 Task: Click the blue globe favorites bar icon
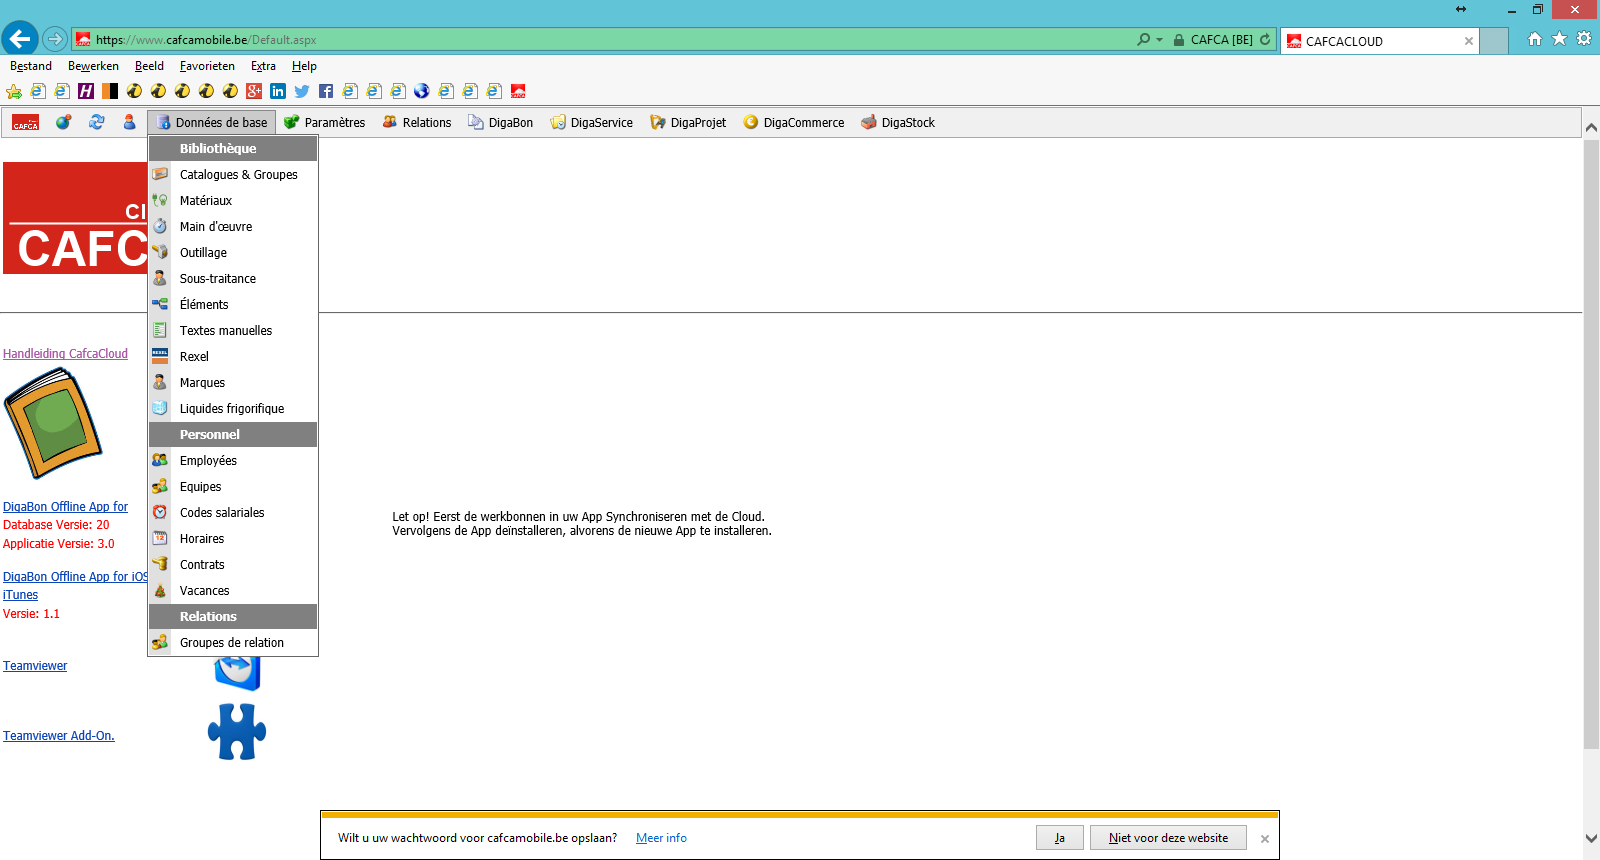click(x=422, y=91)
